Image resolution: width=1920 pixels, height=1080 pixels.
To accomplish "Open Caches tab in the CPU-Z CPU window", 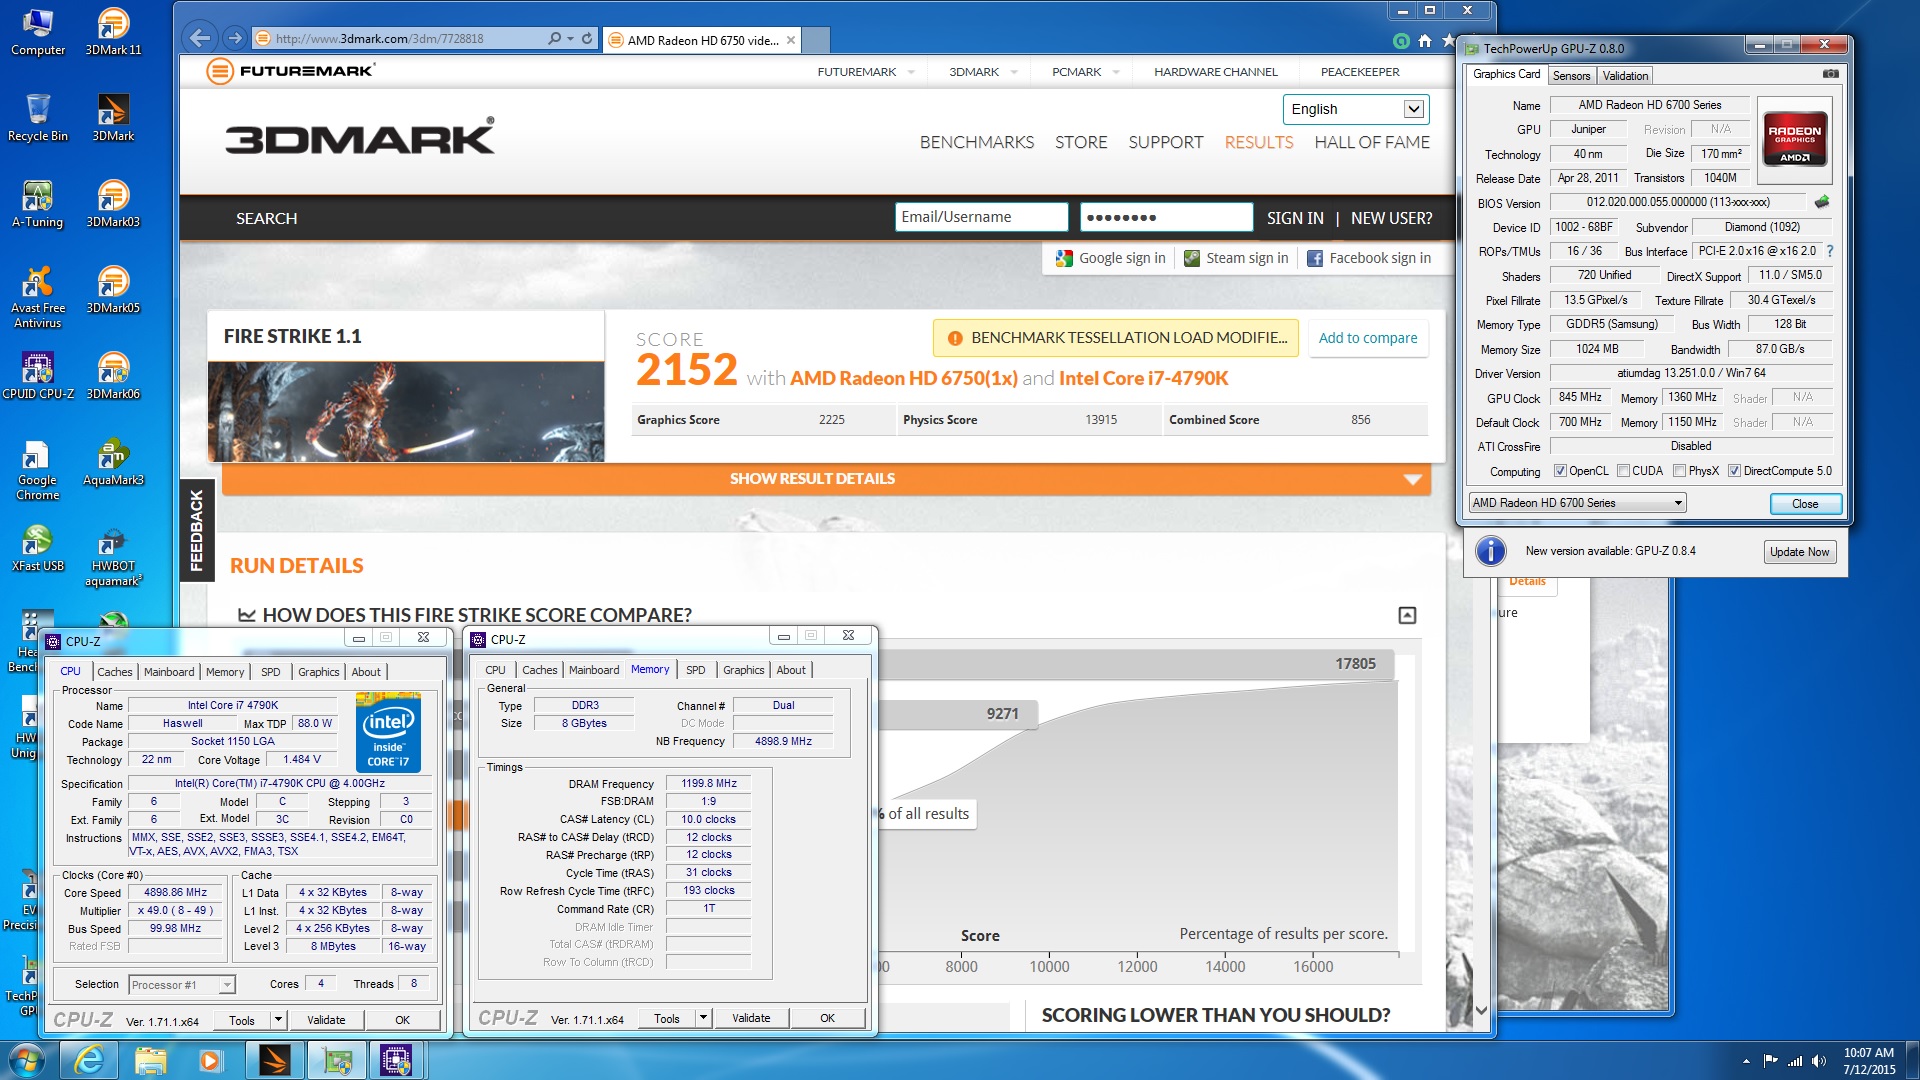I will 114,672.
